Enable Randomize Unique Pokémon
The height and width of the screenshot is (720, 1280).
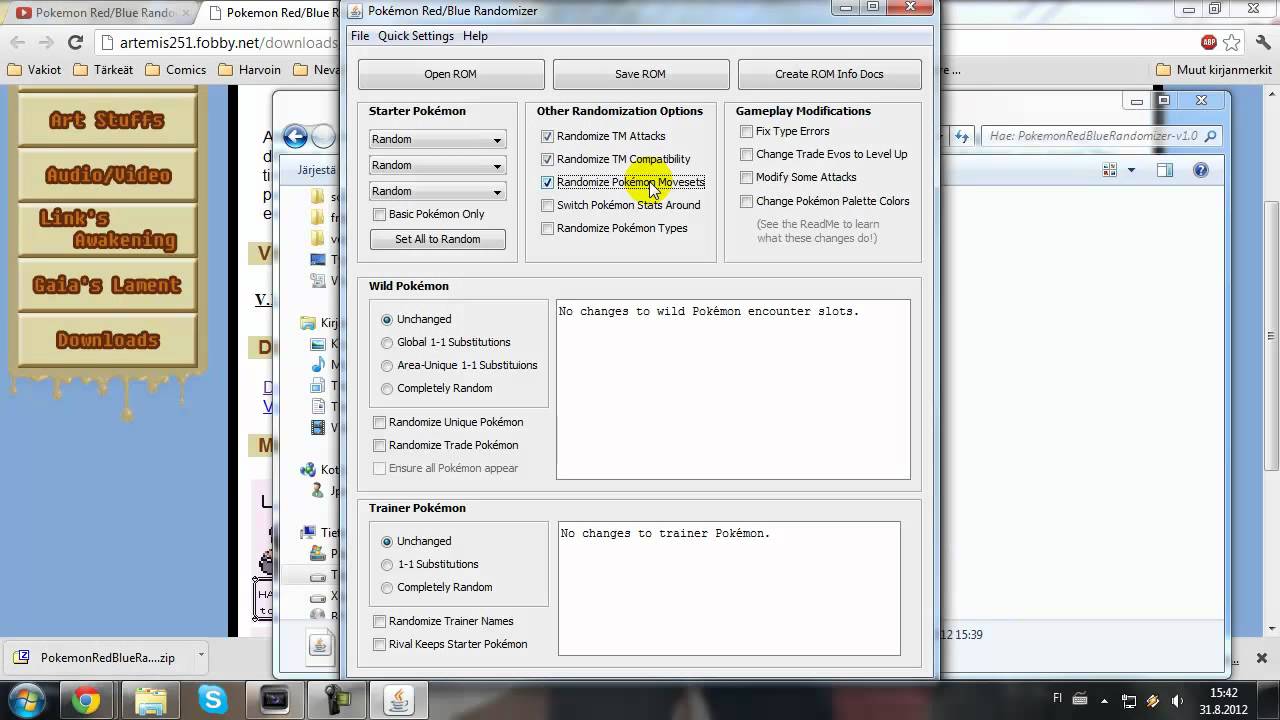379,422
